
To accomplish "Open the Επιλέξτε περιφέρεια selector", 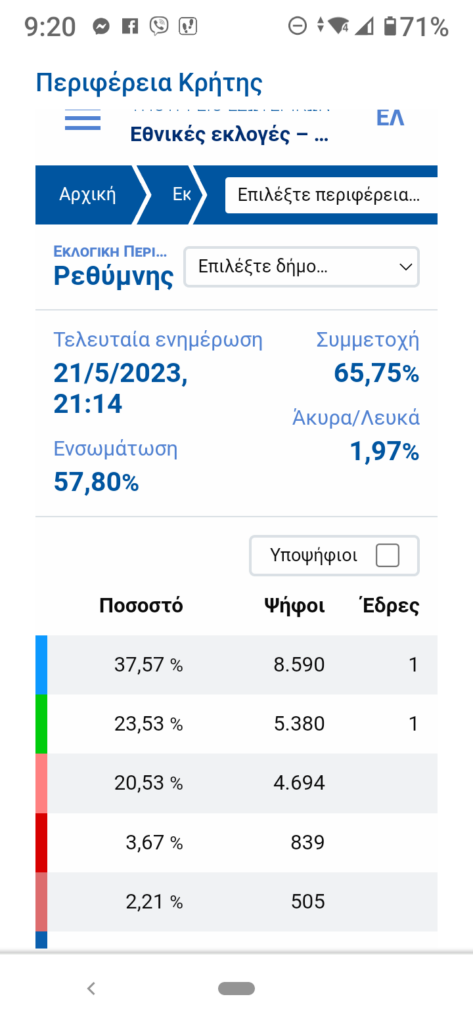I will (x=331, y=195).
